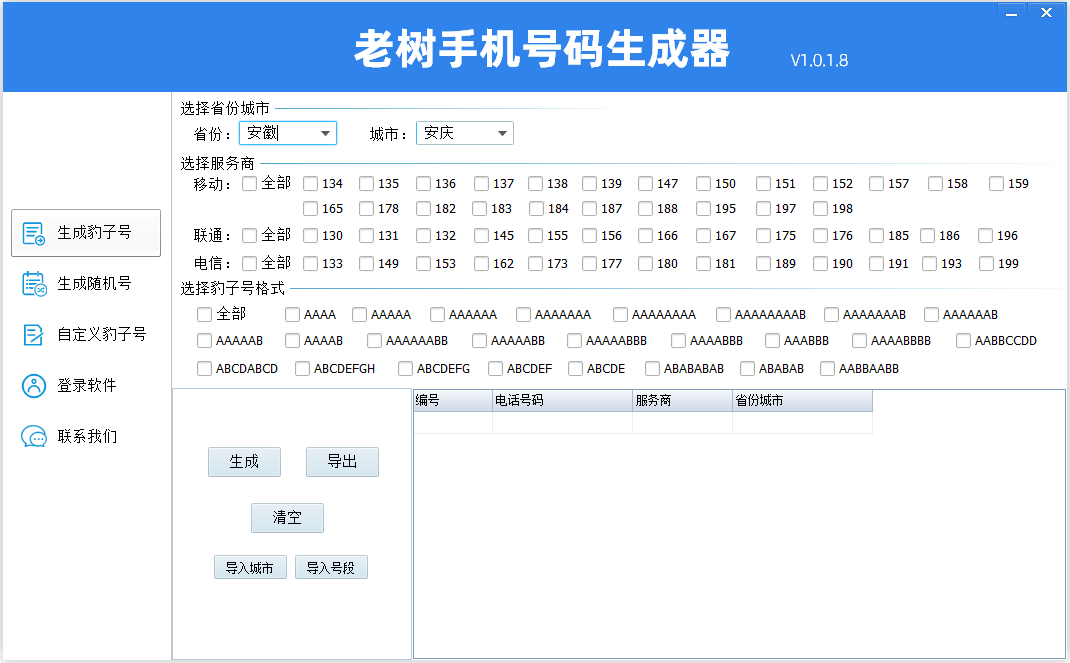Tick the AABBCCDD format checkbox
Screen dimensions: 1070x663
pyautogui.click(x=964, y=340)
